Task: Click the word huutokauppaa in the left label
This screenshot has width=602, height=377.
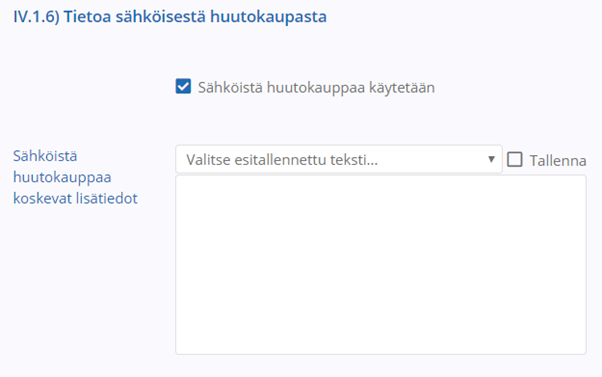Action: [62, 177]
